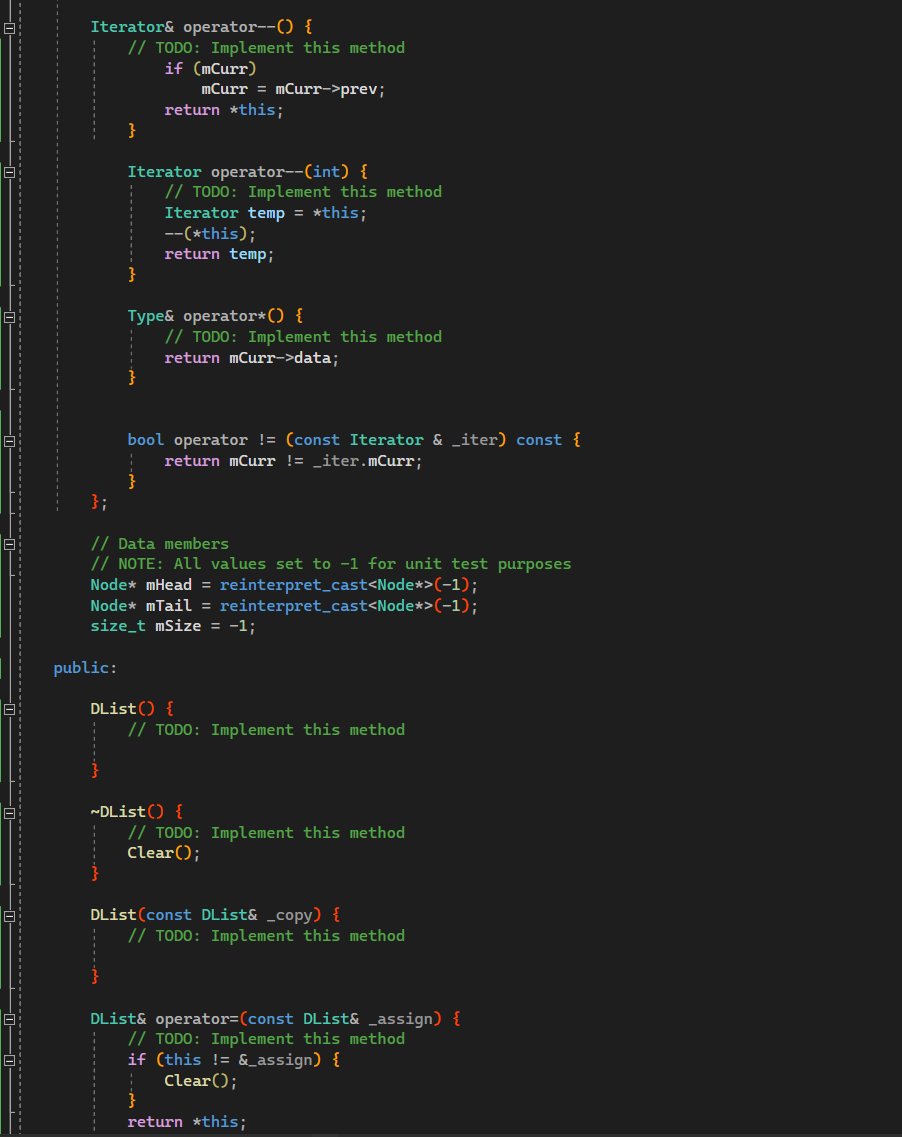Click the reinterpret_cast keyword on mTail line

coord(293,605)
